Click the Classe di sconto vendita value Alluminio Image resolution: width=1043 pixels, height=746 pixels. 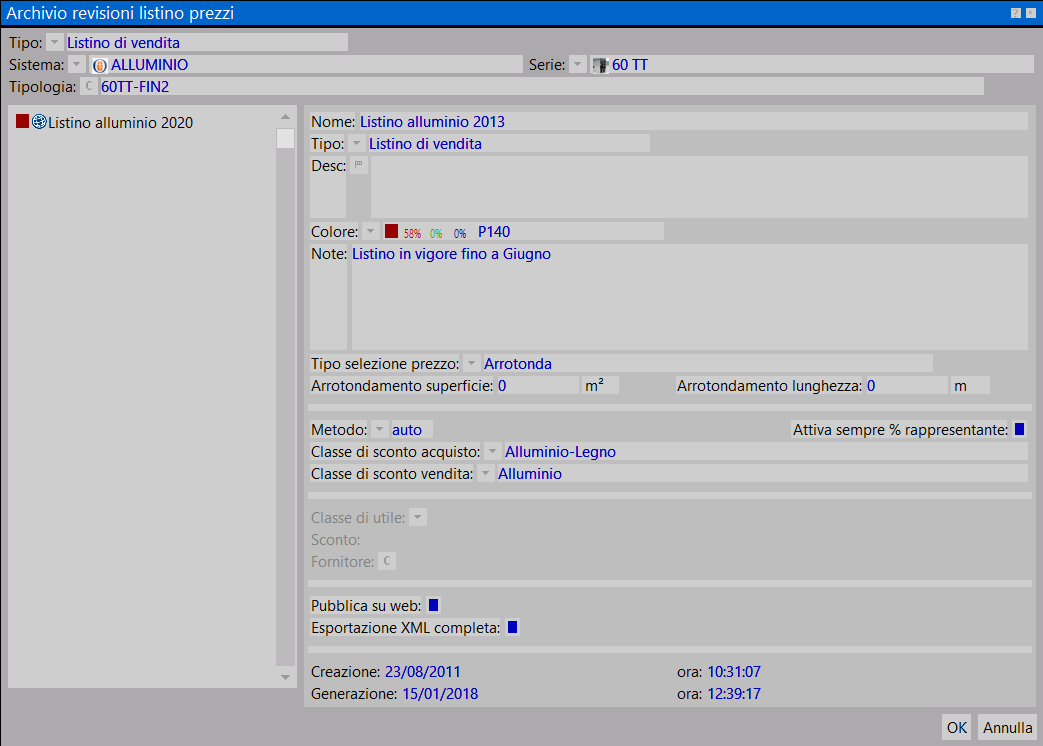coord(529,474)
